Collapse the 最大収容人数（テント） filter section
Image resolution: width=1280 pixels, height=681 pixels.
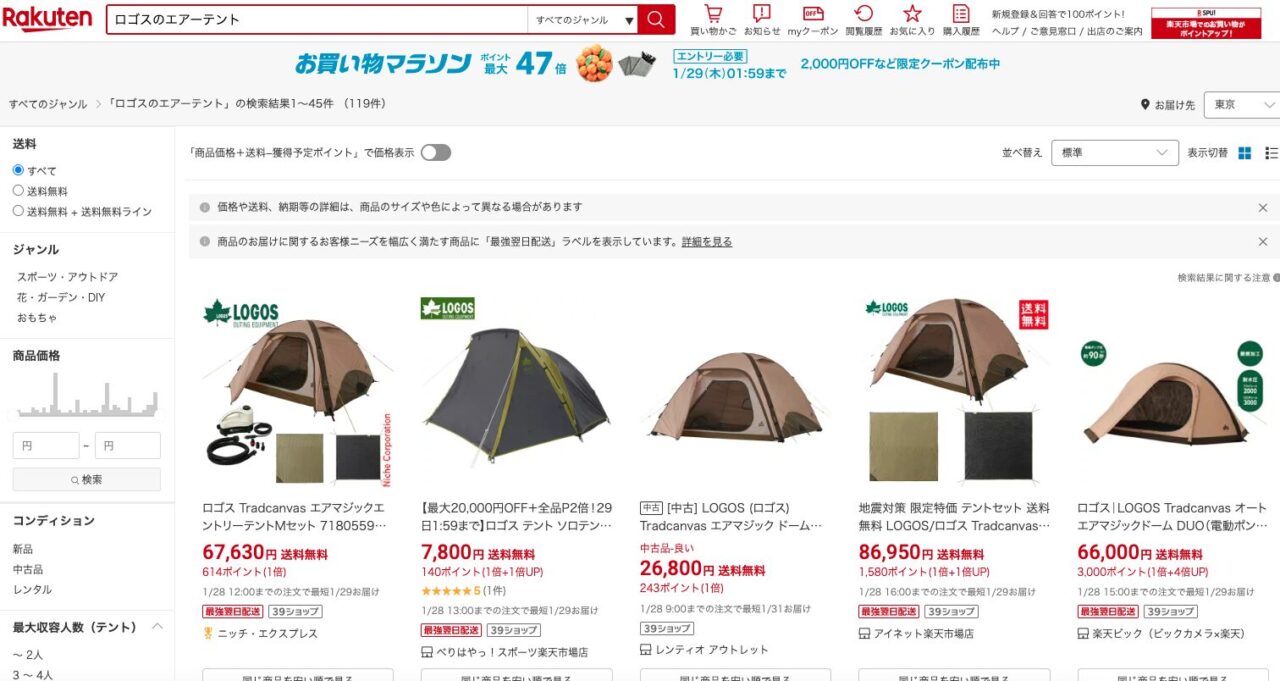click(x=157, y=627)
